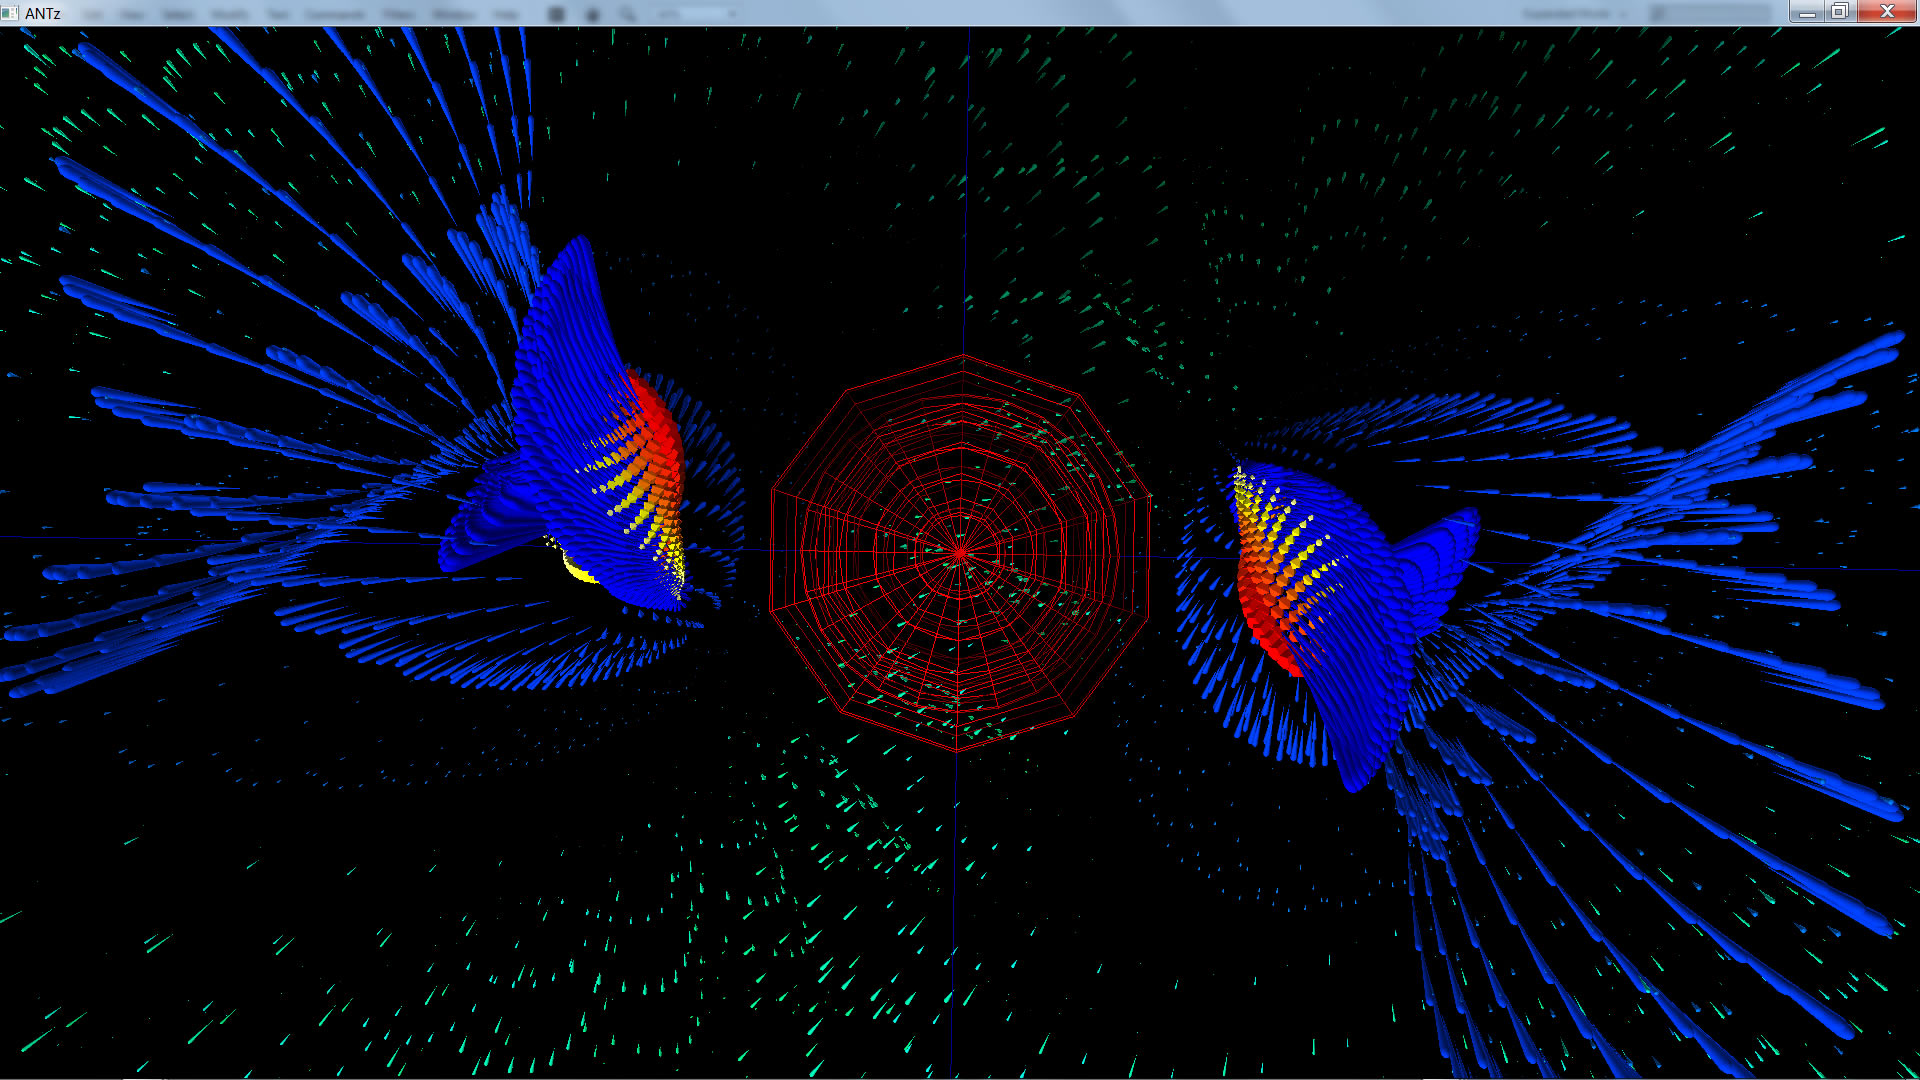Click the ANTz title text
The height and width of the screenshot is (1080, 1920).
(43, 13)
